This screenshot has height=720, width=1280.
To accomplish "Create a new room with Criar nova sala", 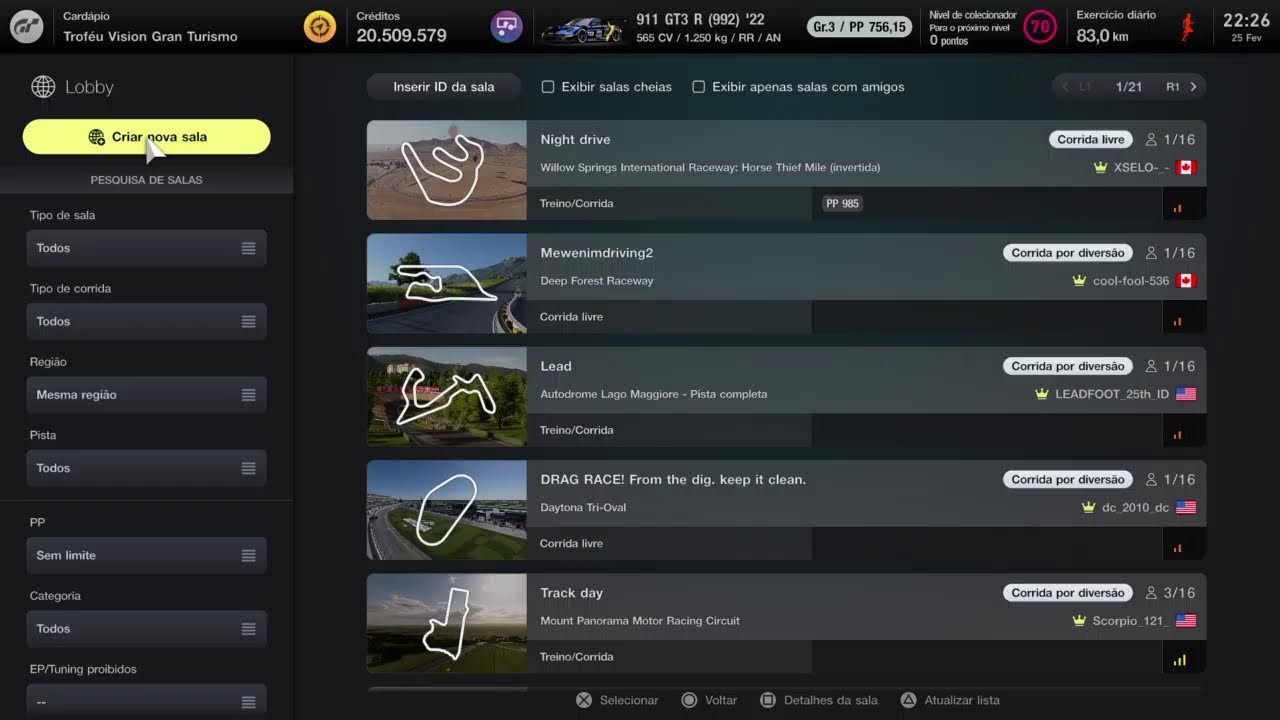I will (147, 137).
